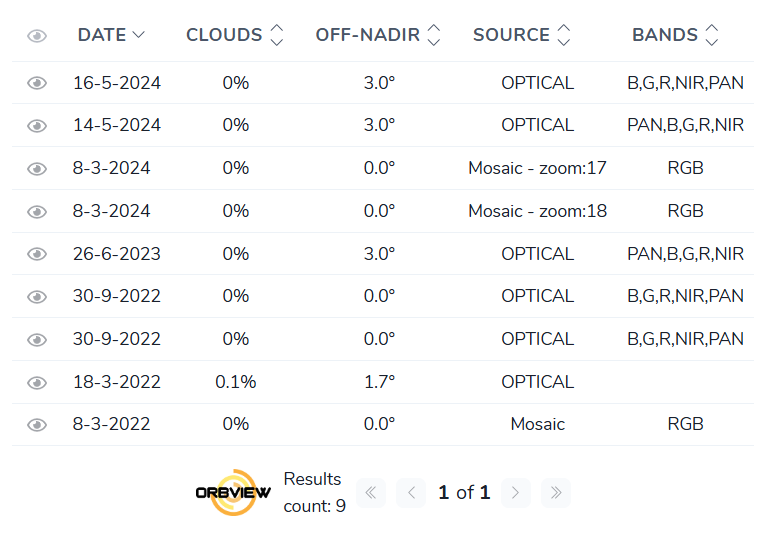
Task: Toggle eye icon for Mosaic zoom:18 row
Action: [37, 212]
